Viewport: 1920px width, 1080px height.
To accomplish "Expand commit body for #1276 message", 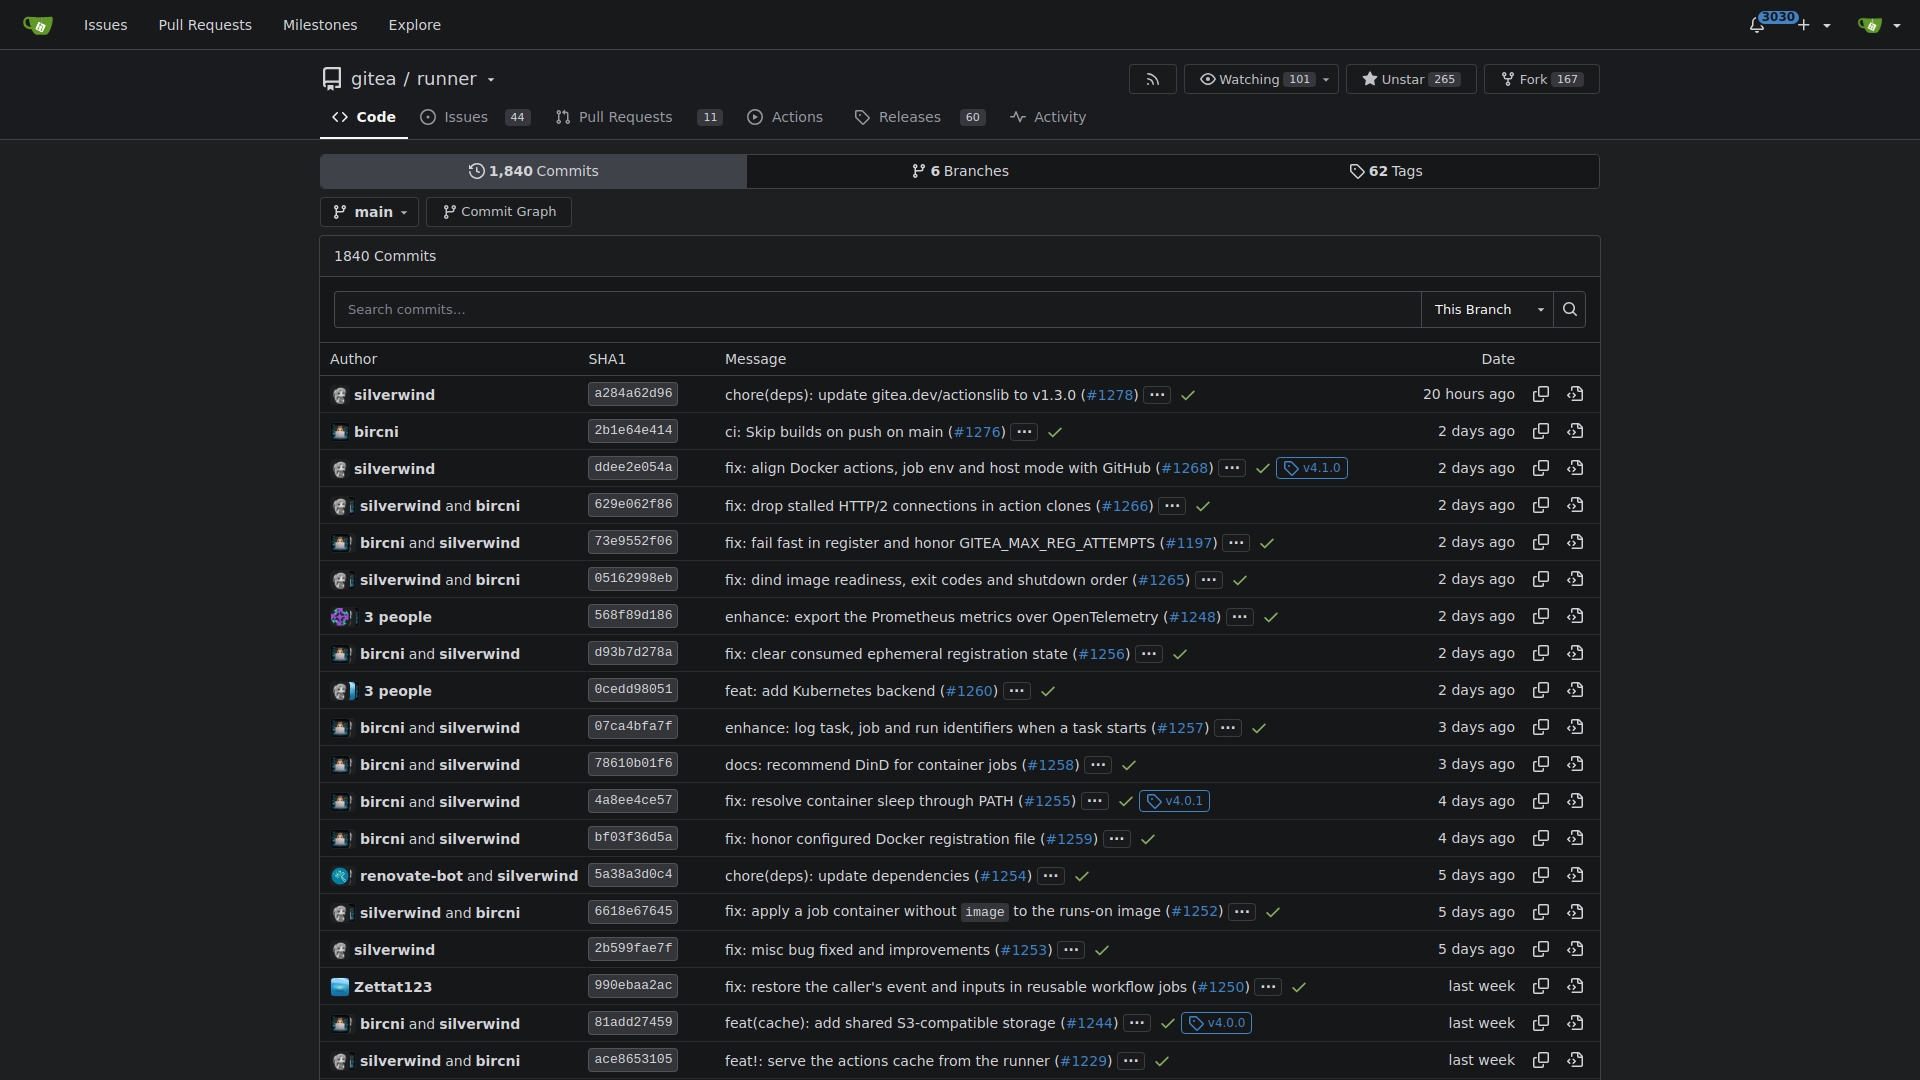I will pyautogui.click(x=1024, y=432).
